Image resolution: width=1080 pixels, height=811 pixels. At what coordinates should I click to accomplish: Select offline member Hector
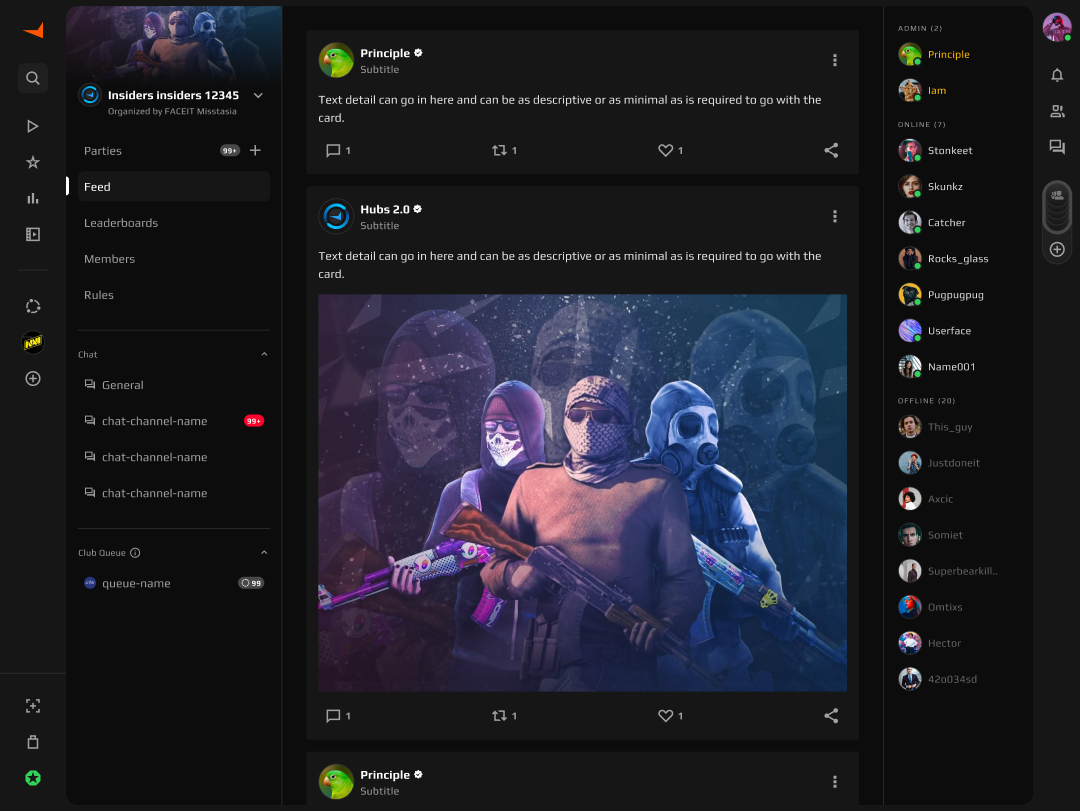pyautogui.click(x=930, y=643)
